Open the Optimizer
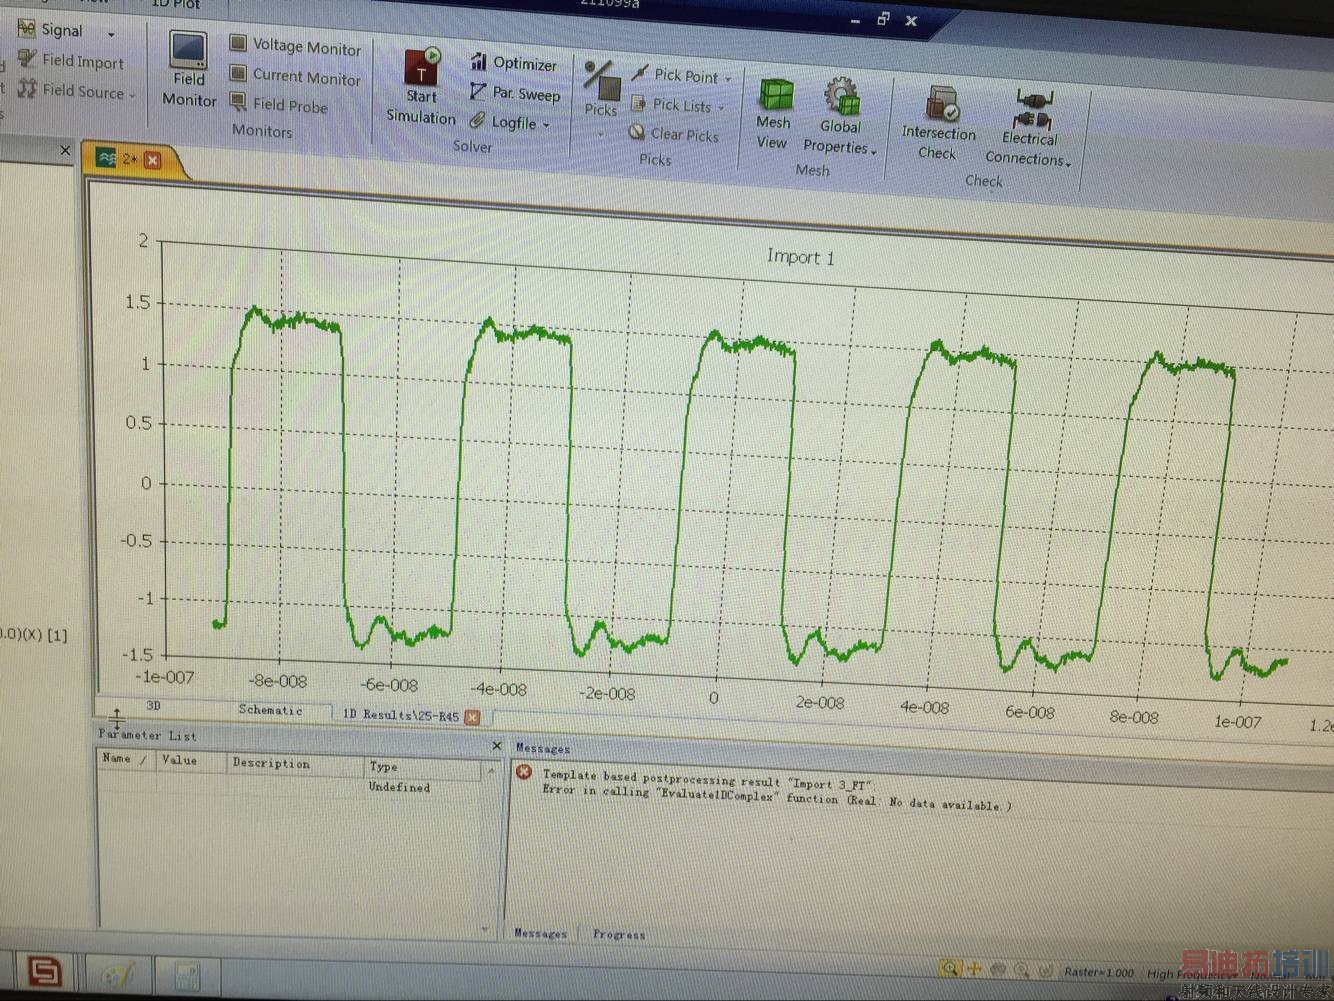This screenshot has height=1001, width=1334. pyautogui.click(x=513, y=62)
